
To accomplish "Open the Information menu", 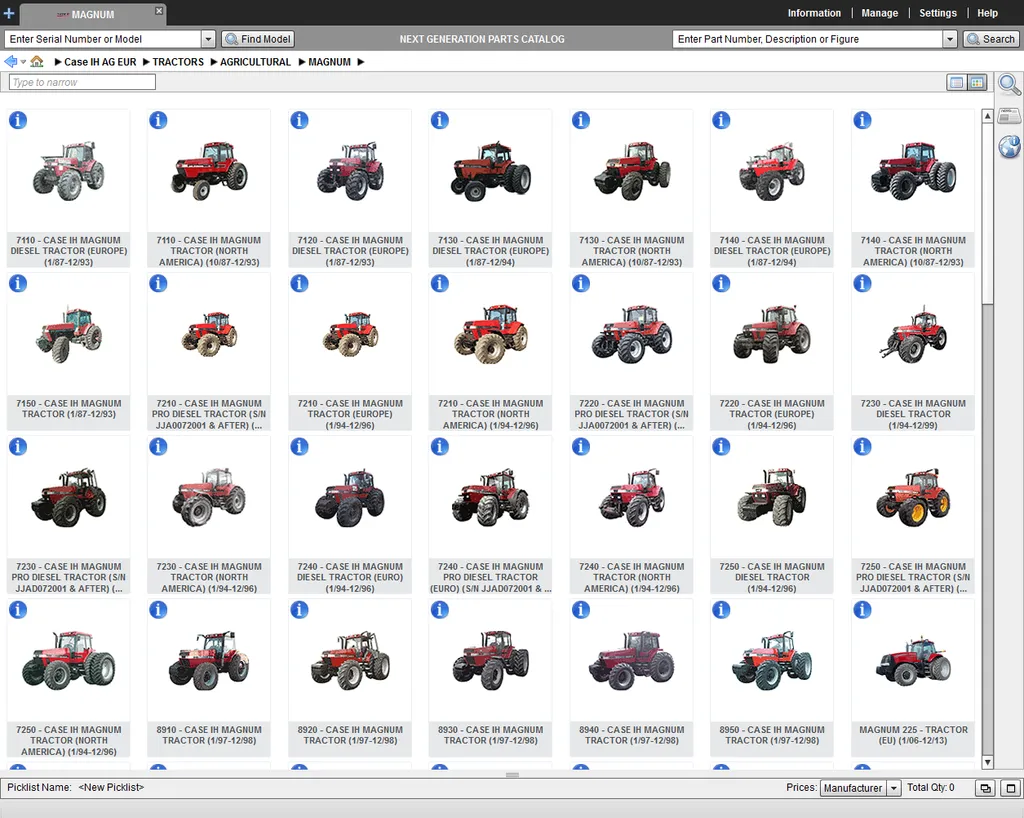I will coord(814,13).
